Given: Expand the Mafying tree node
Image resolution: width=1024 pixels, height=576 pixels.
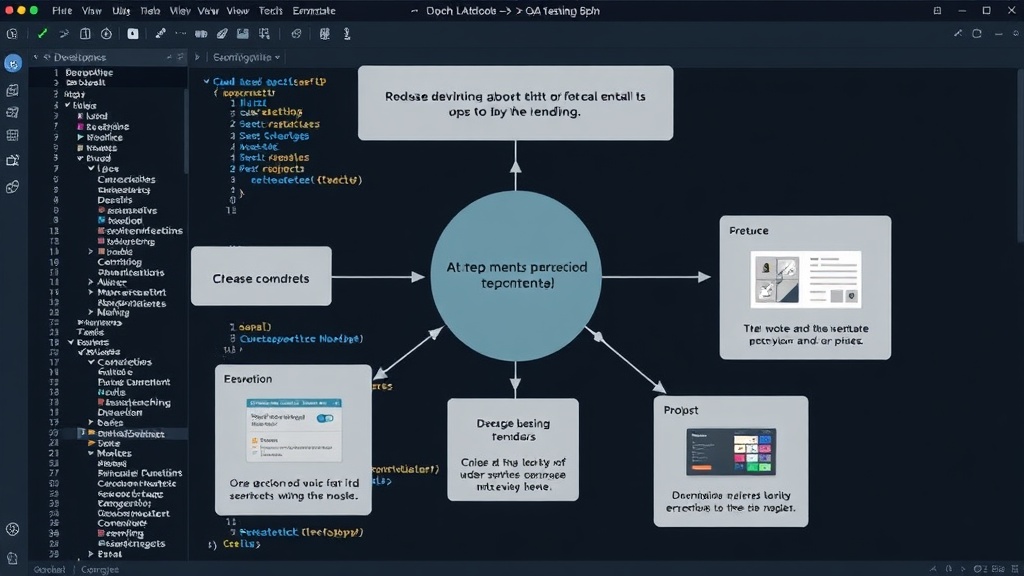Looking at the screenshot, I should click(91, 312).
